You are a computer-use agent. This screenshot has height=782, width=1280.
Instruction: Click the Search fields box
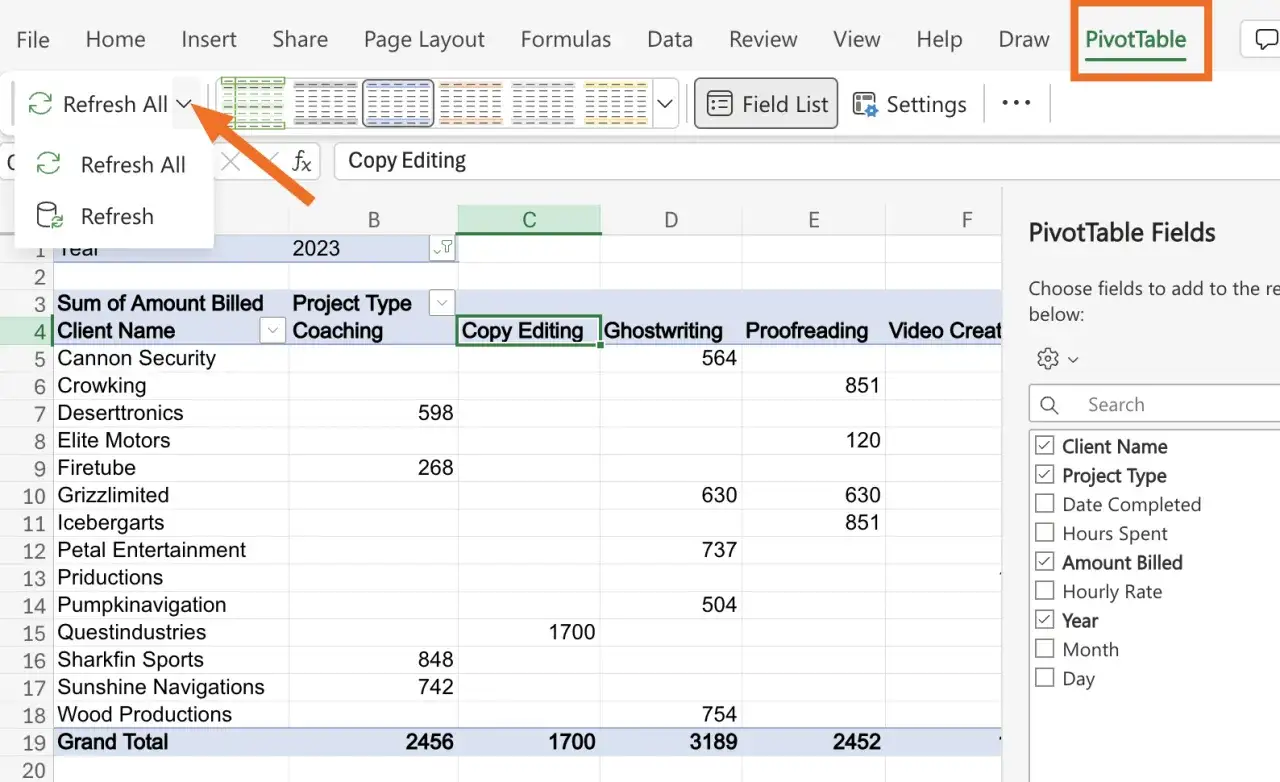click(1155, 405)
